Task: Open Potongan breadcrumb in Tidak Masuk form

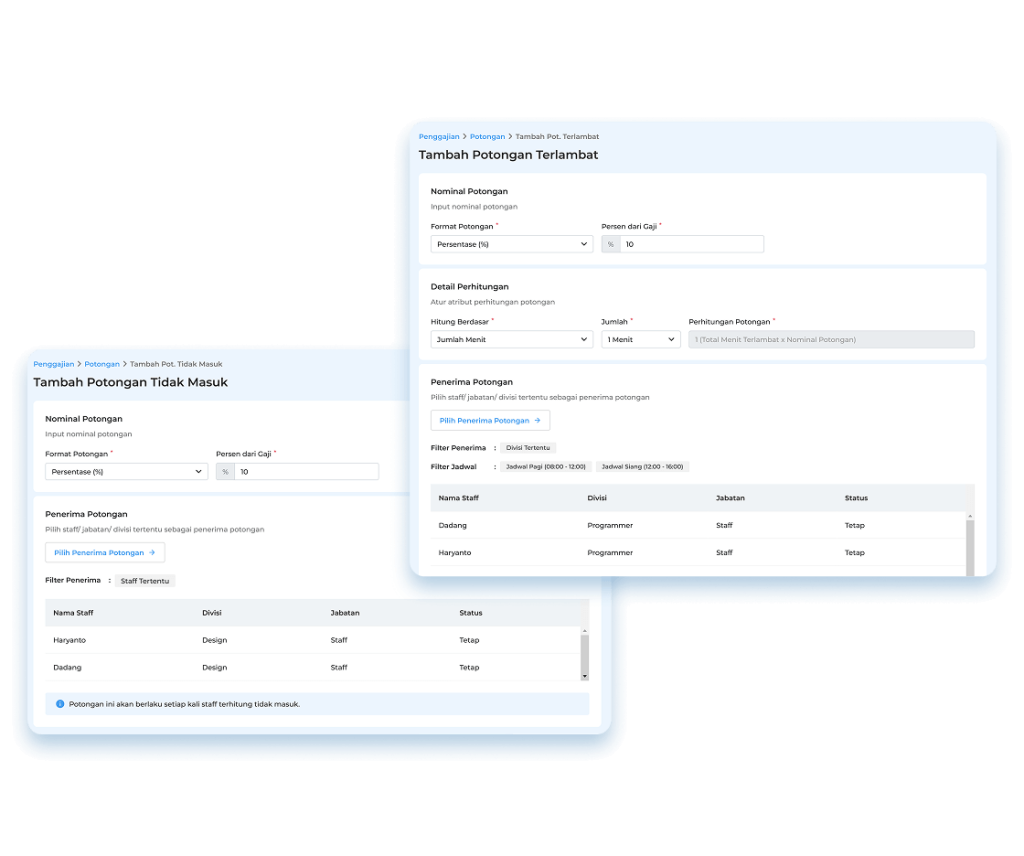Action: 102,364
